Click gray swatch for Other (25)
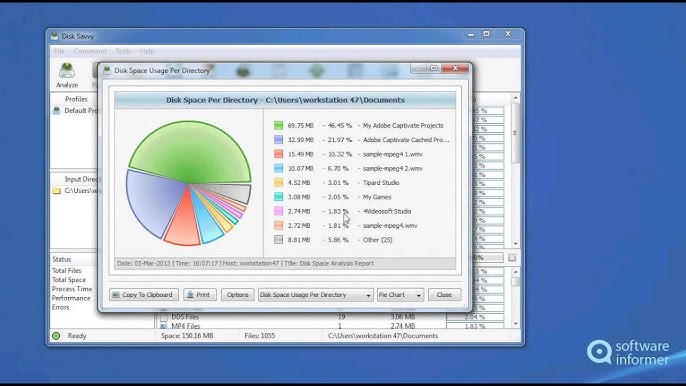The width and height of the screenshot is (686, 386). pyautogui.click(x=278, y=240)
